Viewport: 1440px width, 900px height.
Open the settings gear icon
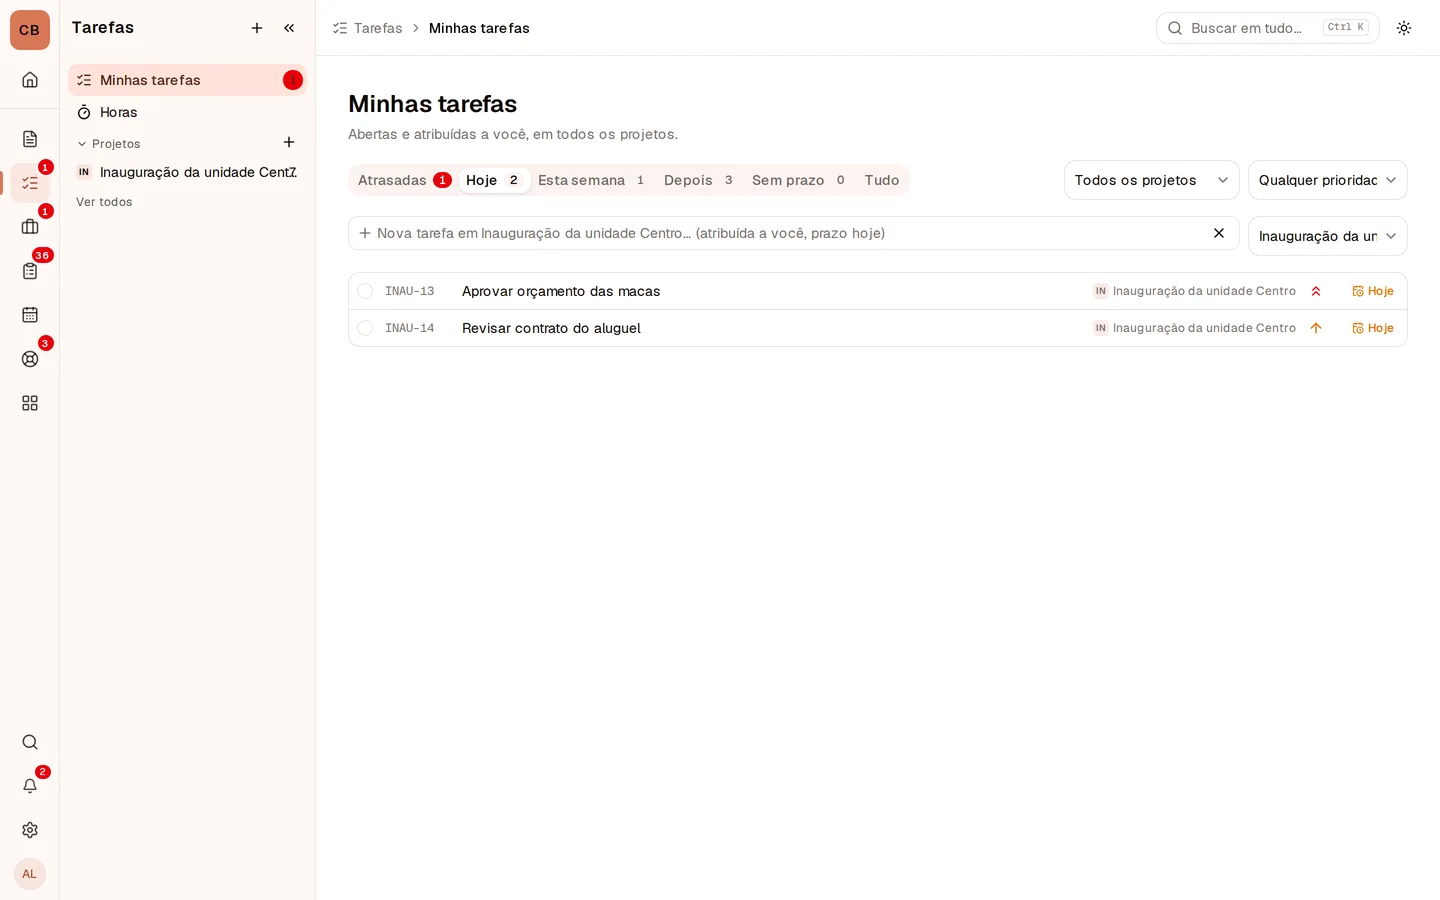(30, 830)
